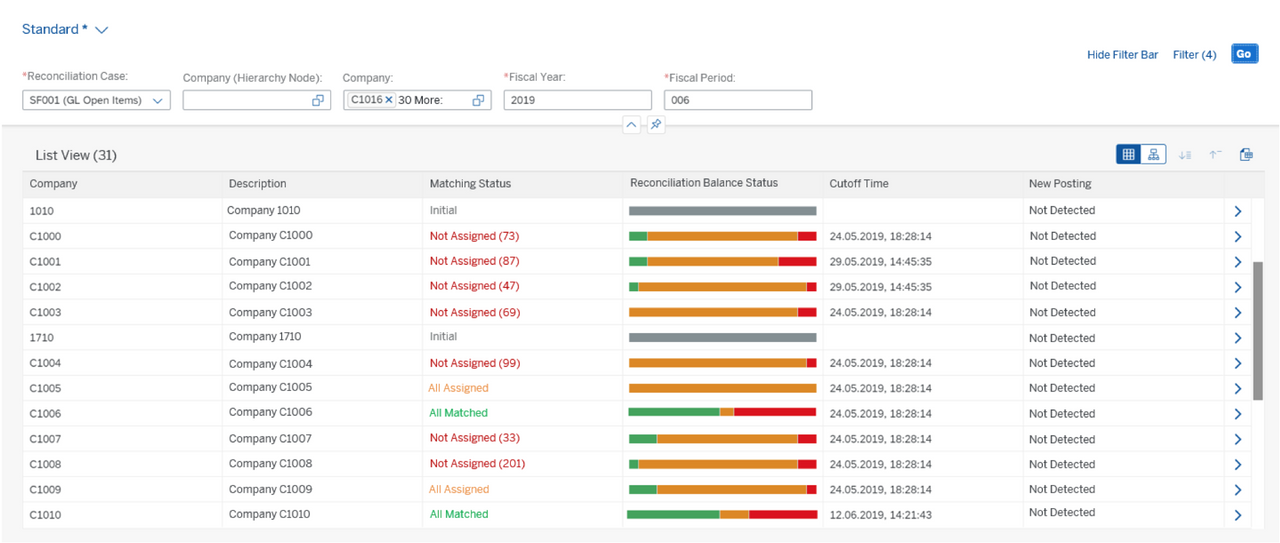1280x543 pixels.
Task: Click the Fiscal Year input field
Action: pyautogui.click(x=578, y=100)
